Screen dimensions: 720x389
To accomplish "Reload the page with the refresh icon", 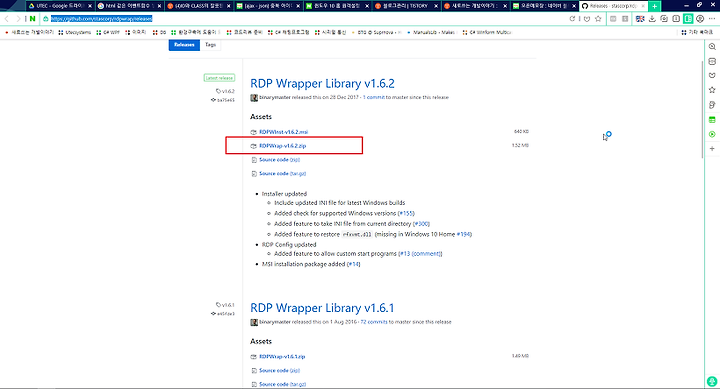I will pyautogui.click(x=572, y=19).
